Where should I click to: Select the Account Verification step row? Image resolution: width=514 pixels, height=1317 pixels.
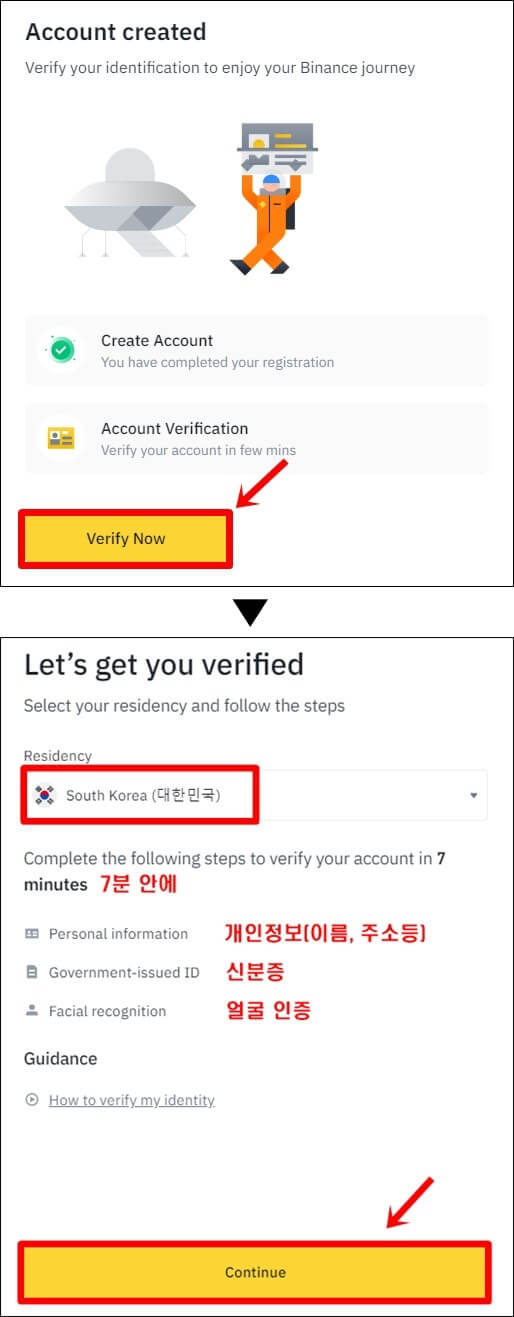point(257,438)
